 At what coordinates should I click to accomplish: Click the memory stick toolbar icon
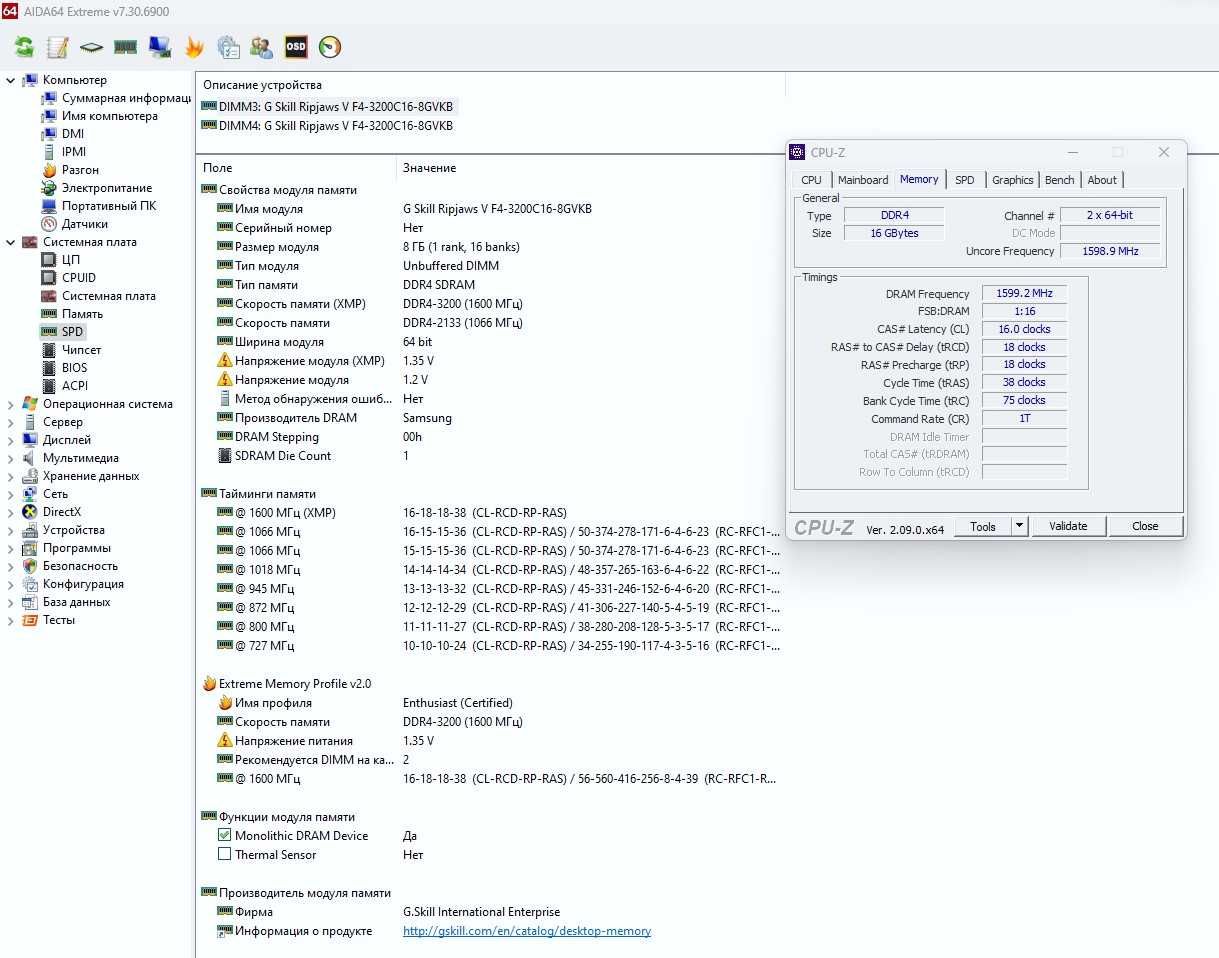(x=125, y=46)
